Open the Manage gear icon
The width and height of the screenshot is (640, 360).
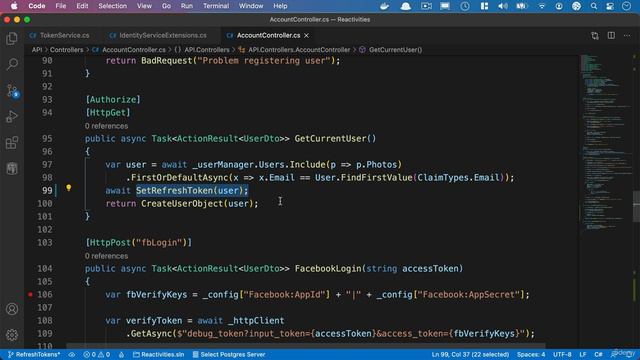click(x=12, y=335)
